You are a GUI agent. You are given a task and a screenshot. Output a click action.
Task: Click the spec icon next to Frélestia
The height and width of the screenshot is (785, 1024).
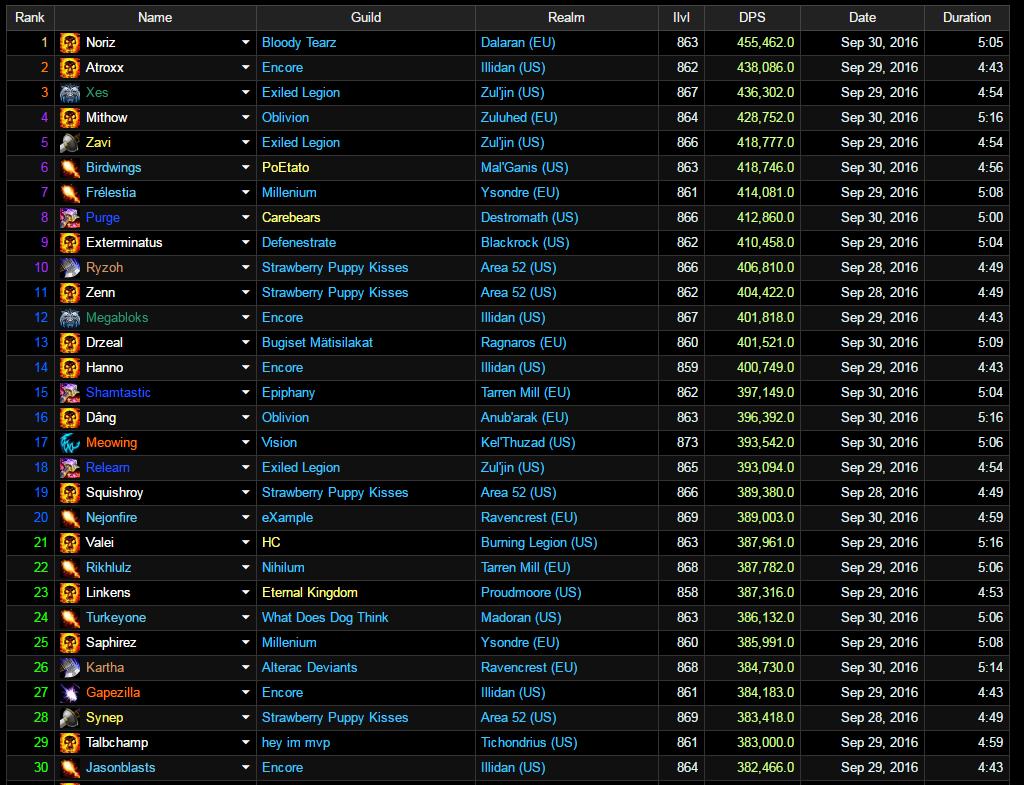point(70,193)
